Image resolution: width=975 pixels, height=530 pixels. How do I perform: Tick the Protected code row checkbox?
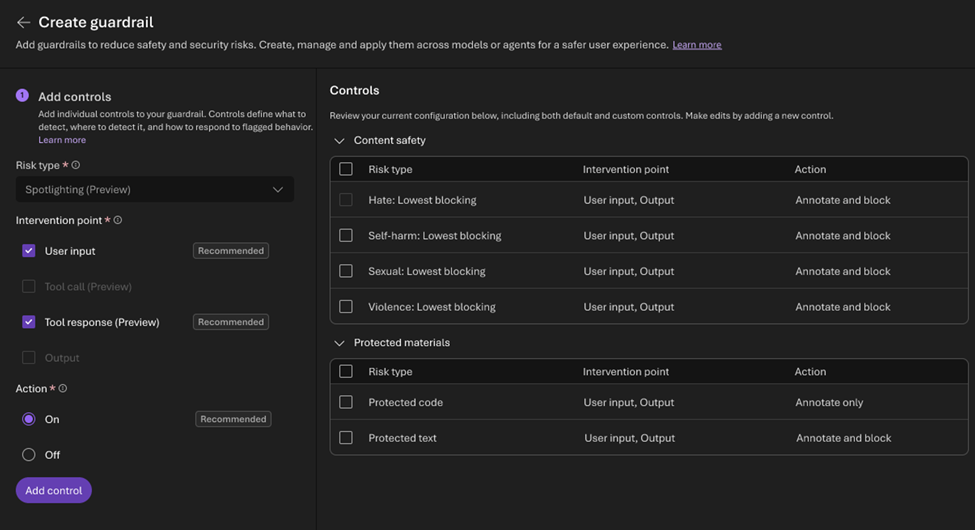click(x=346, y=402)
